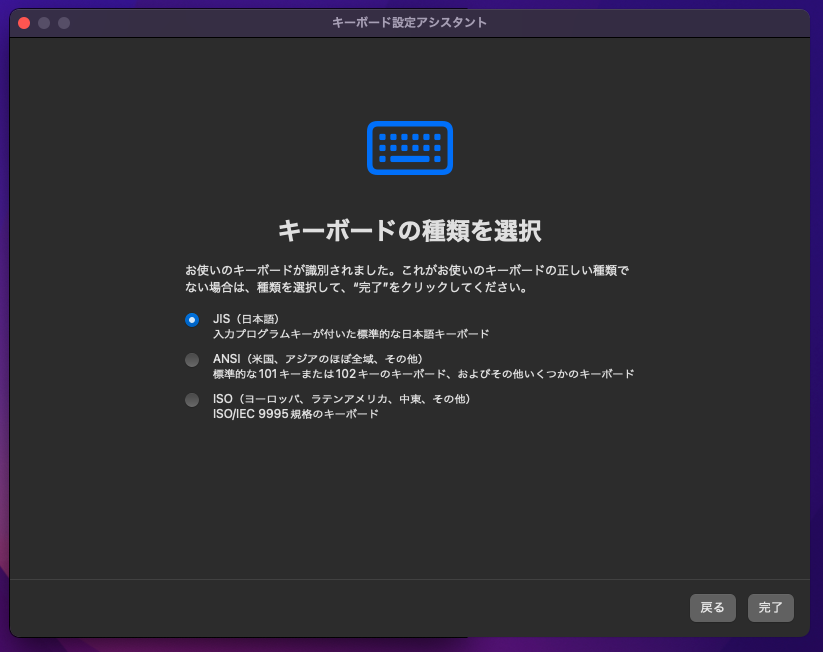Viewport: 823px width, 652px height.
Task: Click the 戻る button
Action: click(713, 608)
